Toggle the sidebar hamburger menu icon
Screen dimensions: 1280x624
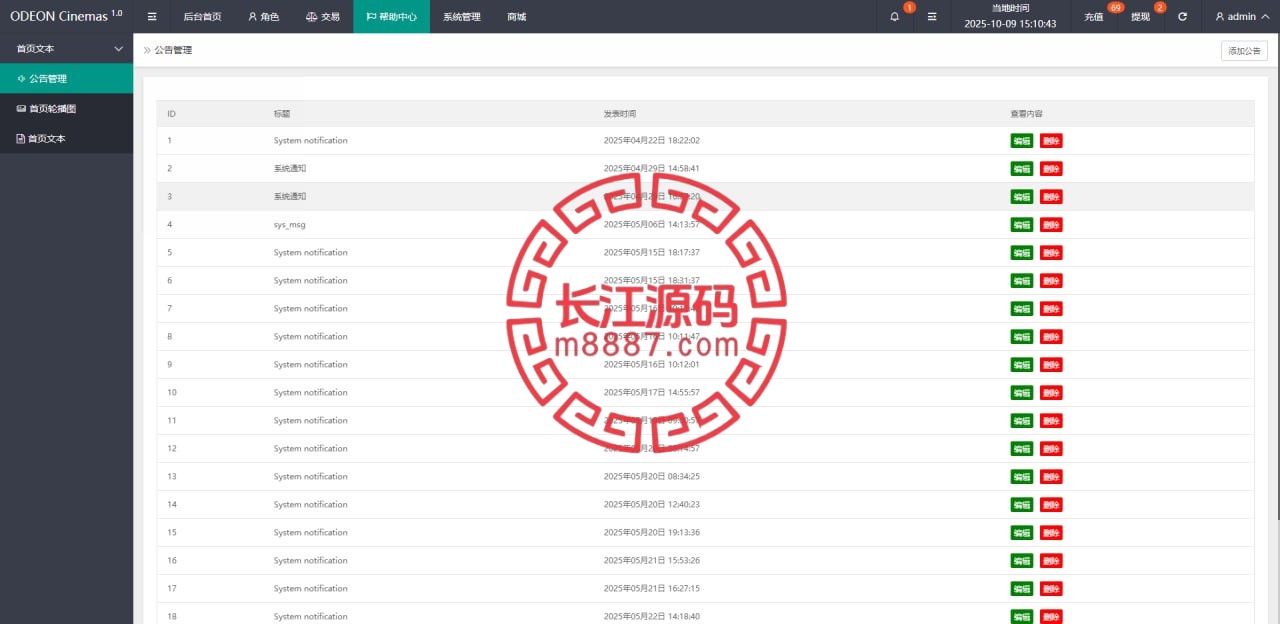152,17
